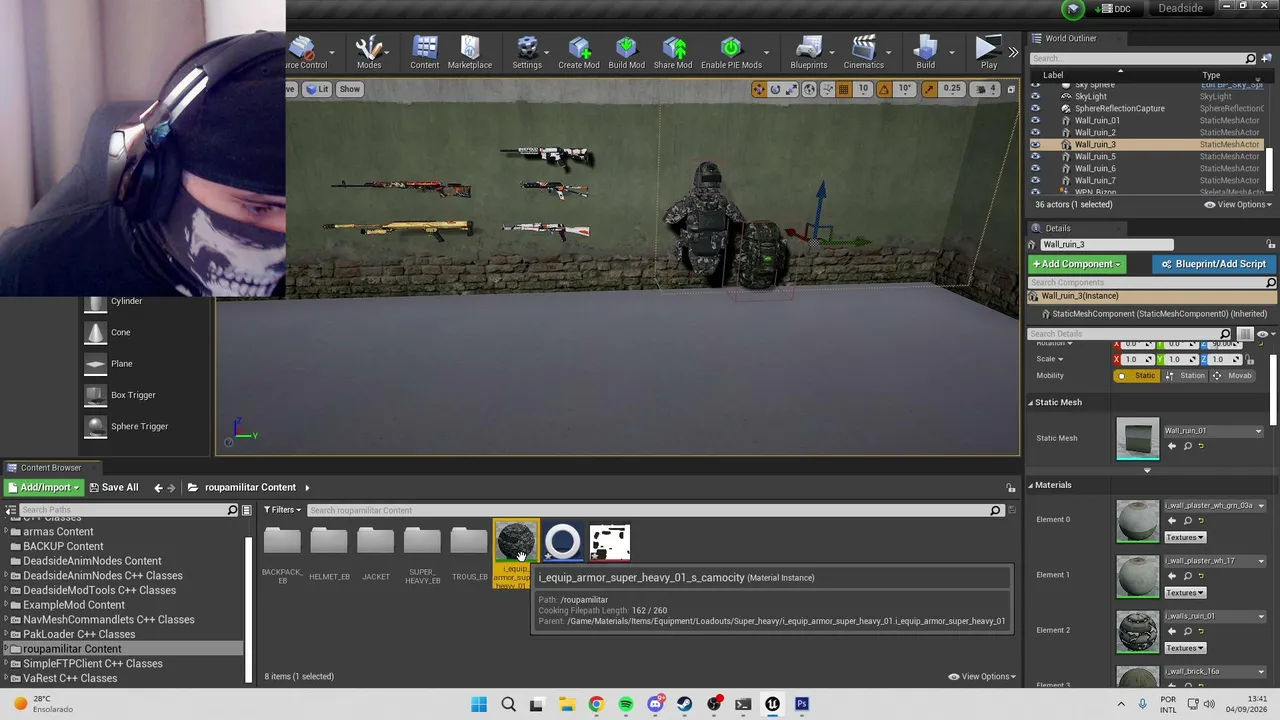This screenshot has width=1280, height=720.
Task: Open the Marketplace toolbar icon
Action: click(x=469, y=53)
